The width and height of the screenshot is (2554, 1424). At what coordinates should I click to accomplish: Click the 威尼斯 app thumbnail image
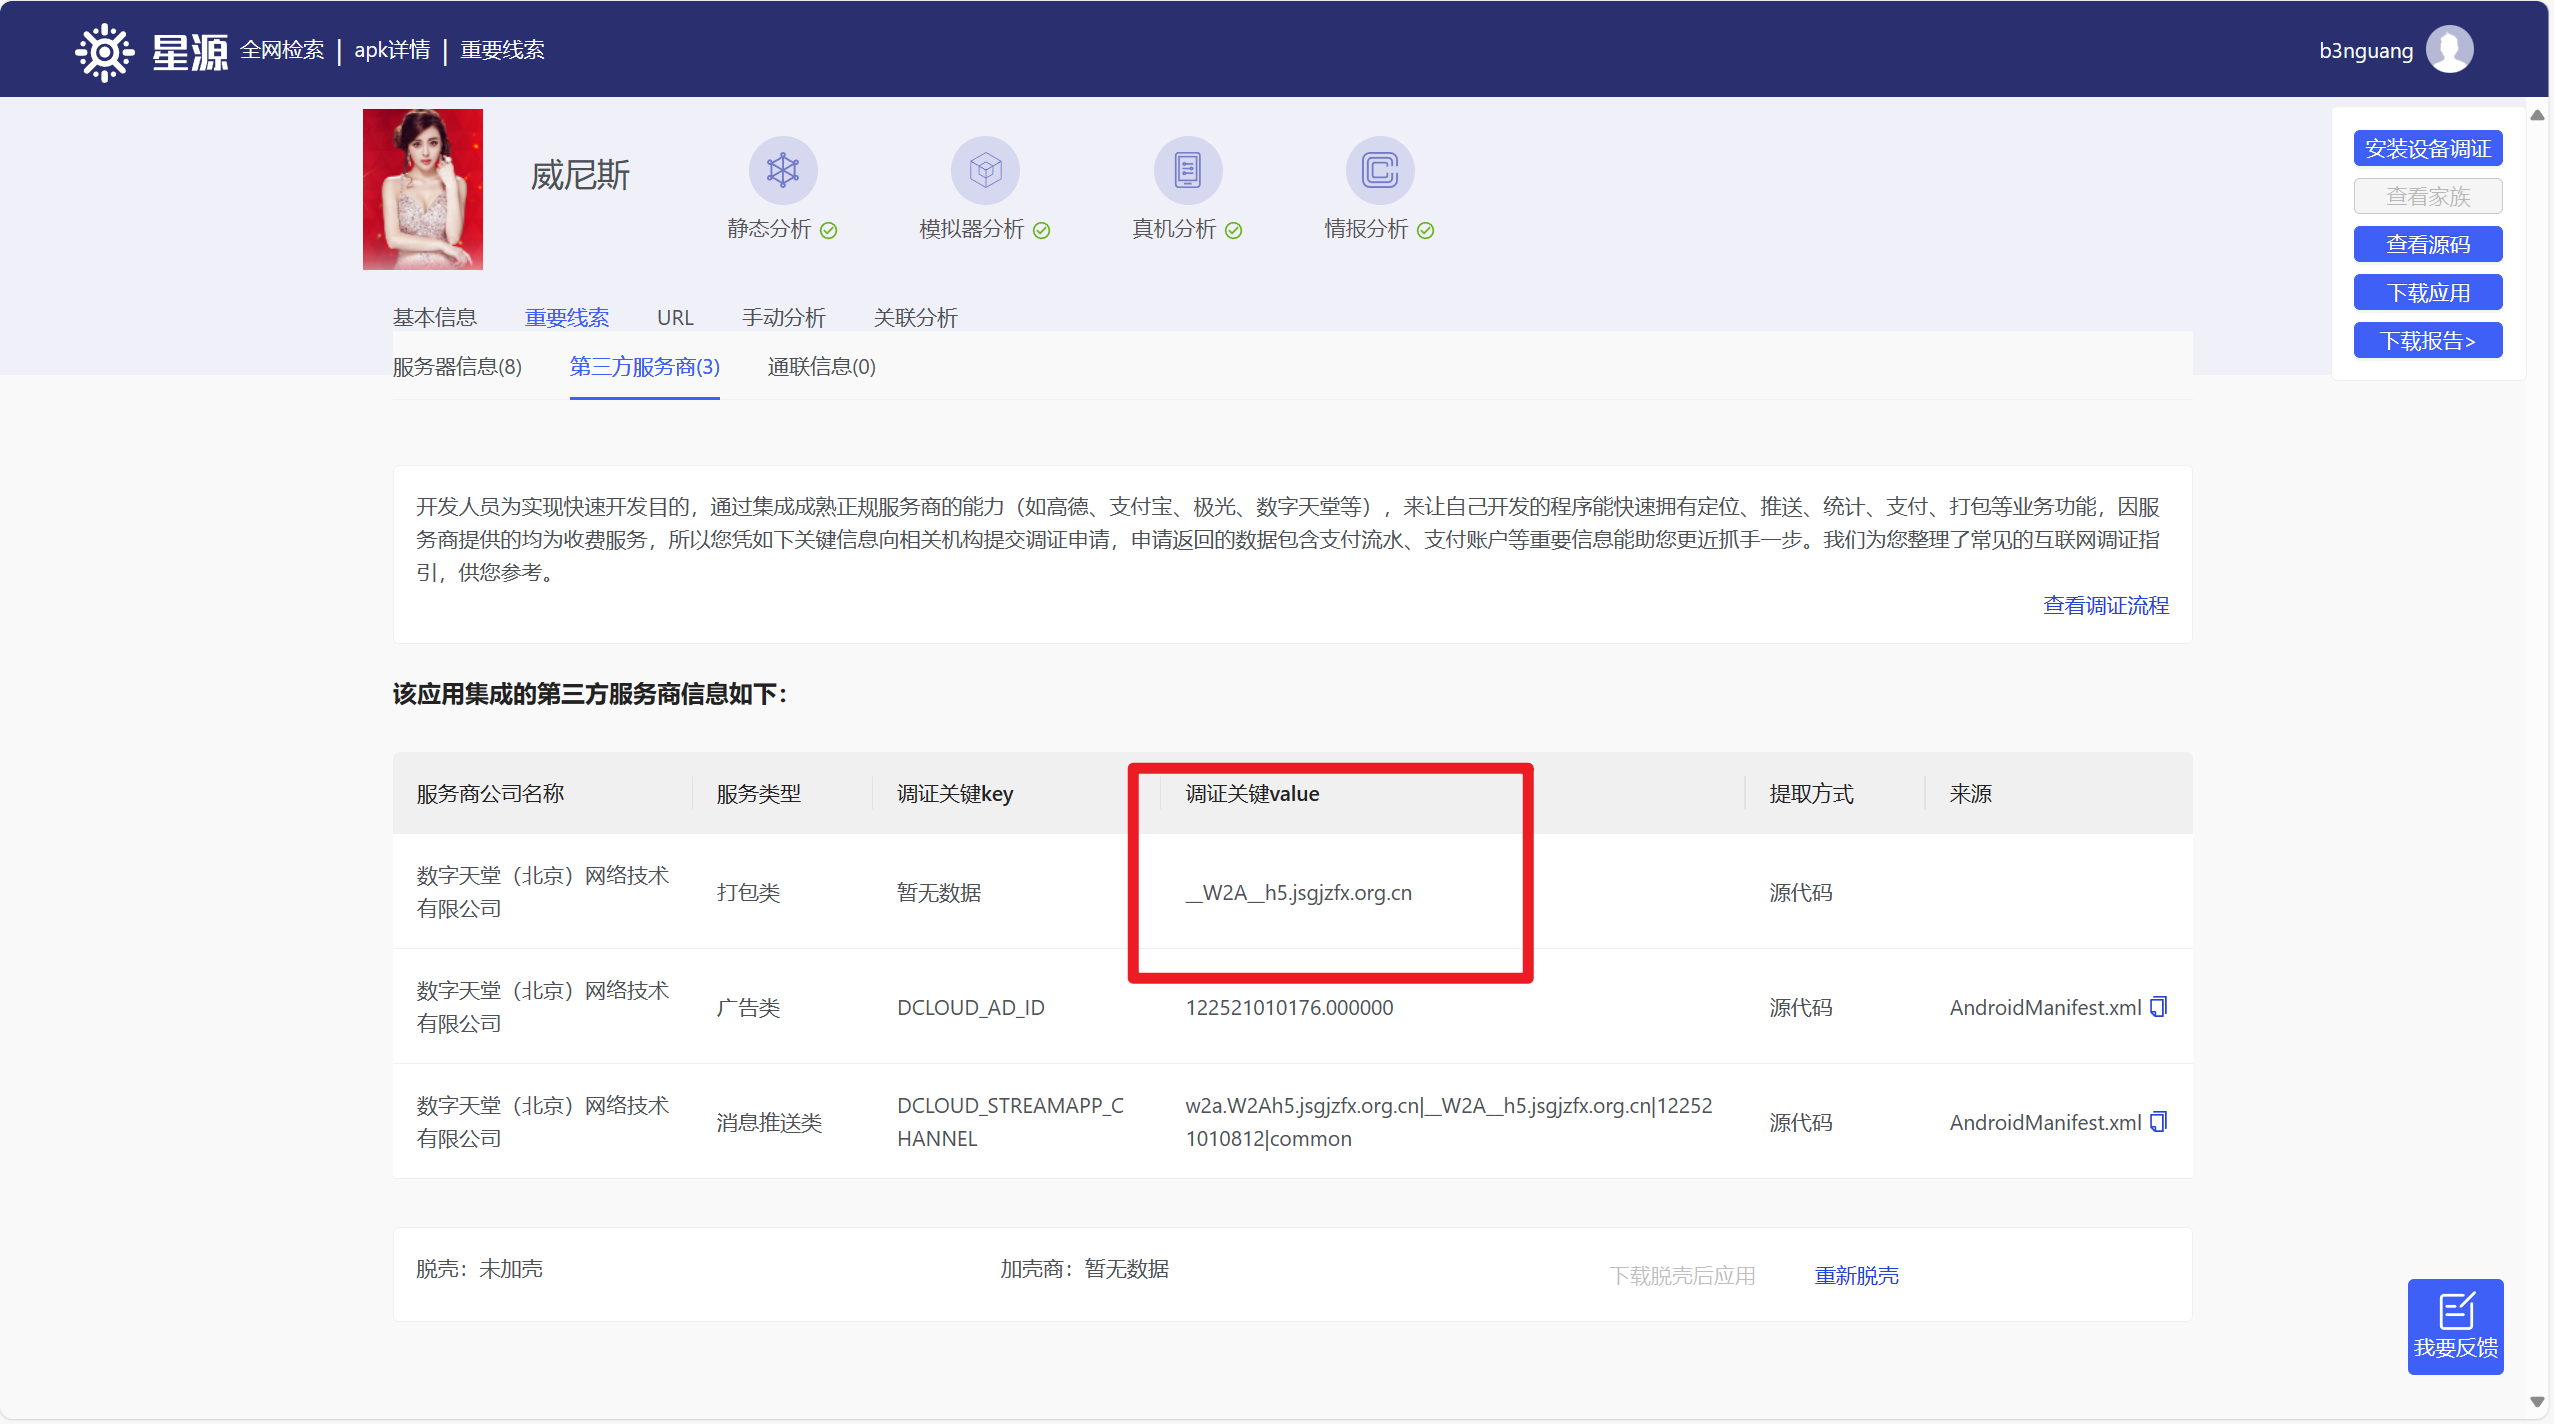[x=423, y=189]
